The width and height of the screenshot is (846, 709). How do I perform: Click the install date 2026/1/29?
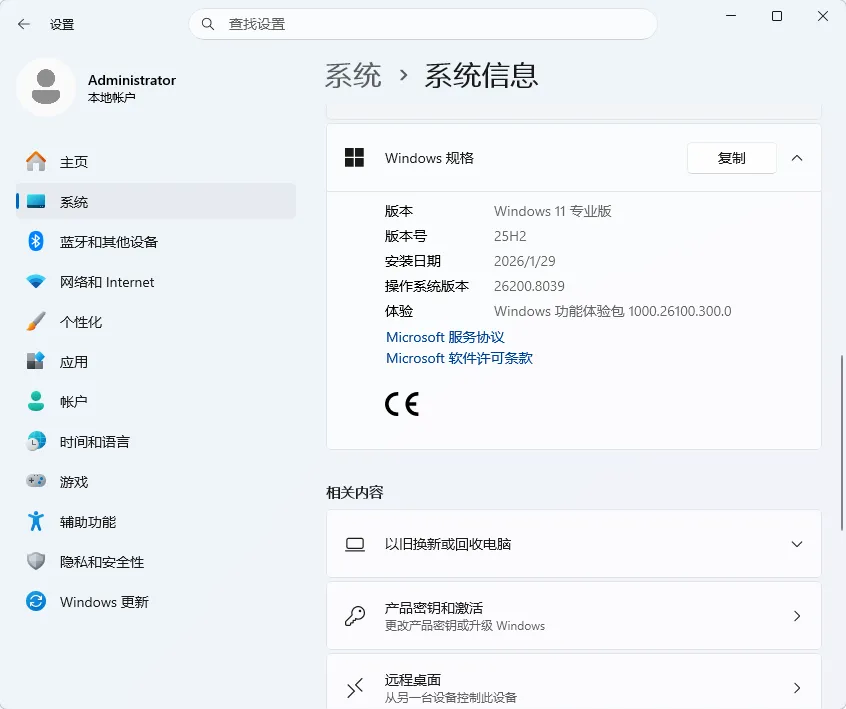(x=524, y=261)
